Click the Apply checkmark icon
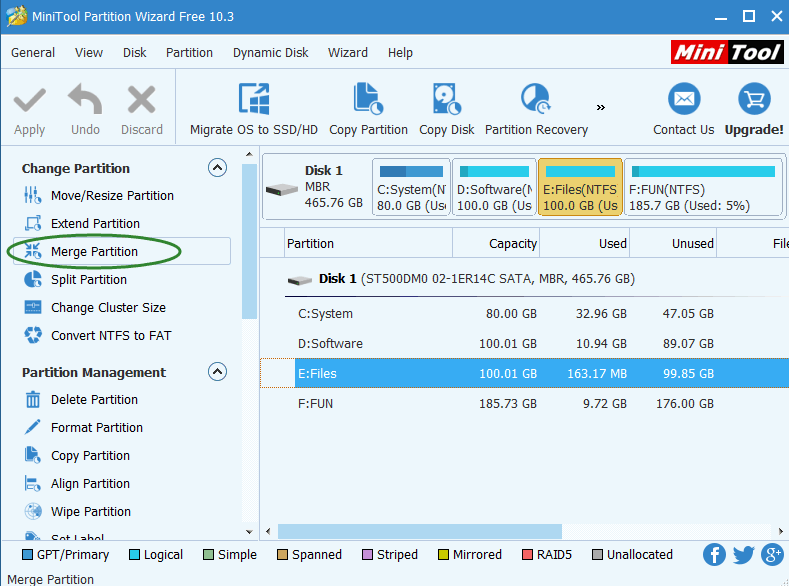The height and width of the screenshot is (586, 789). point(30,100)
